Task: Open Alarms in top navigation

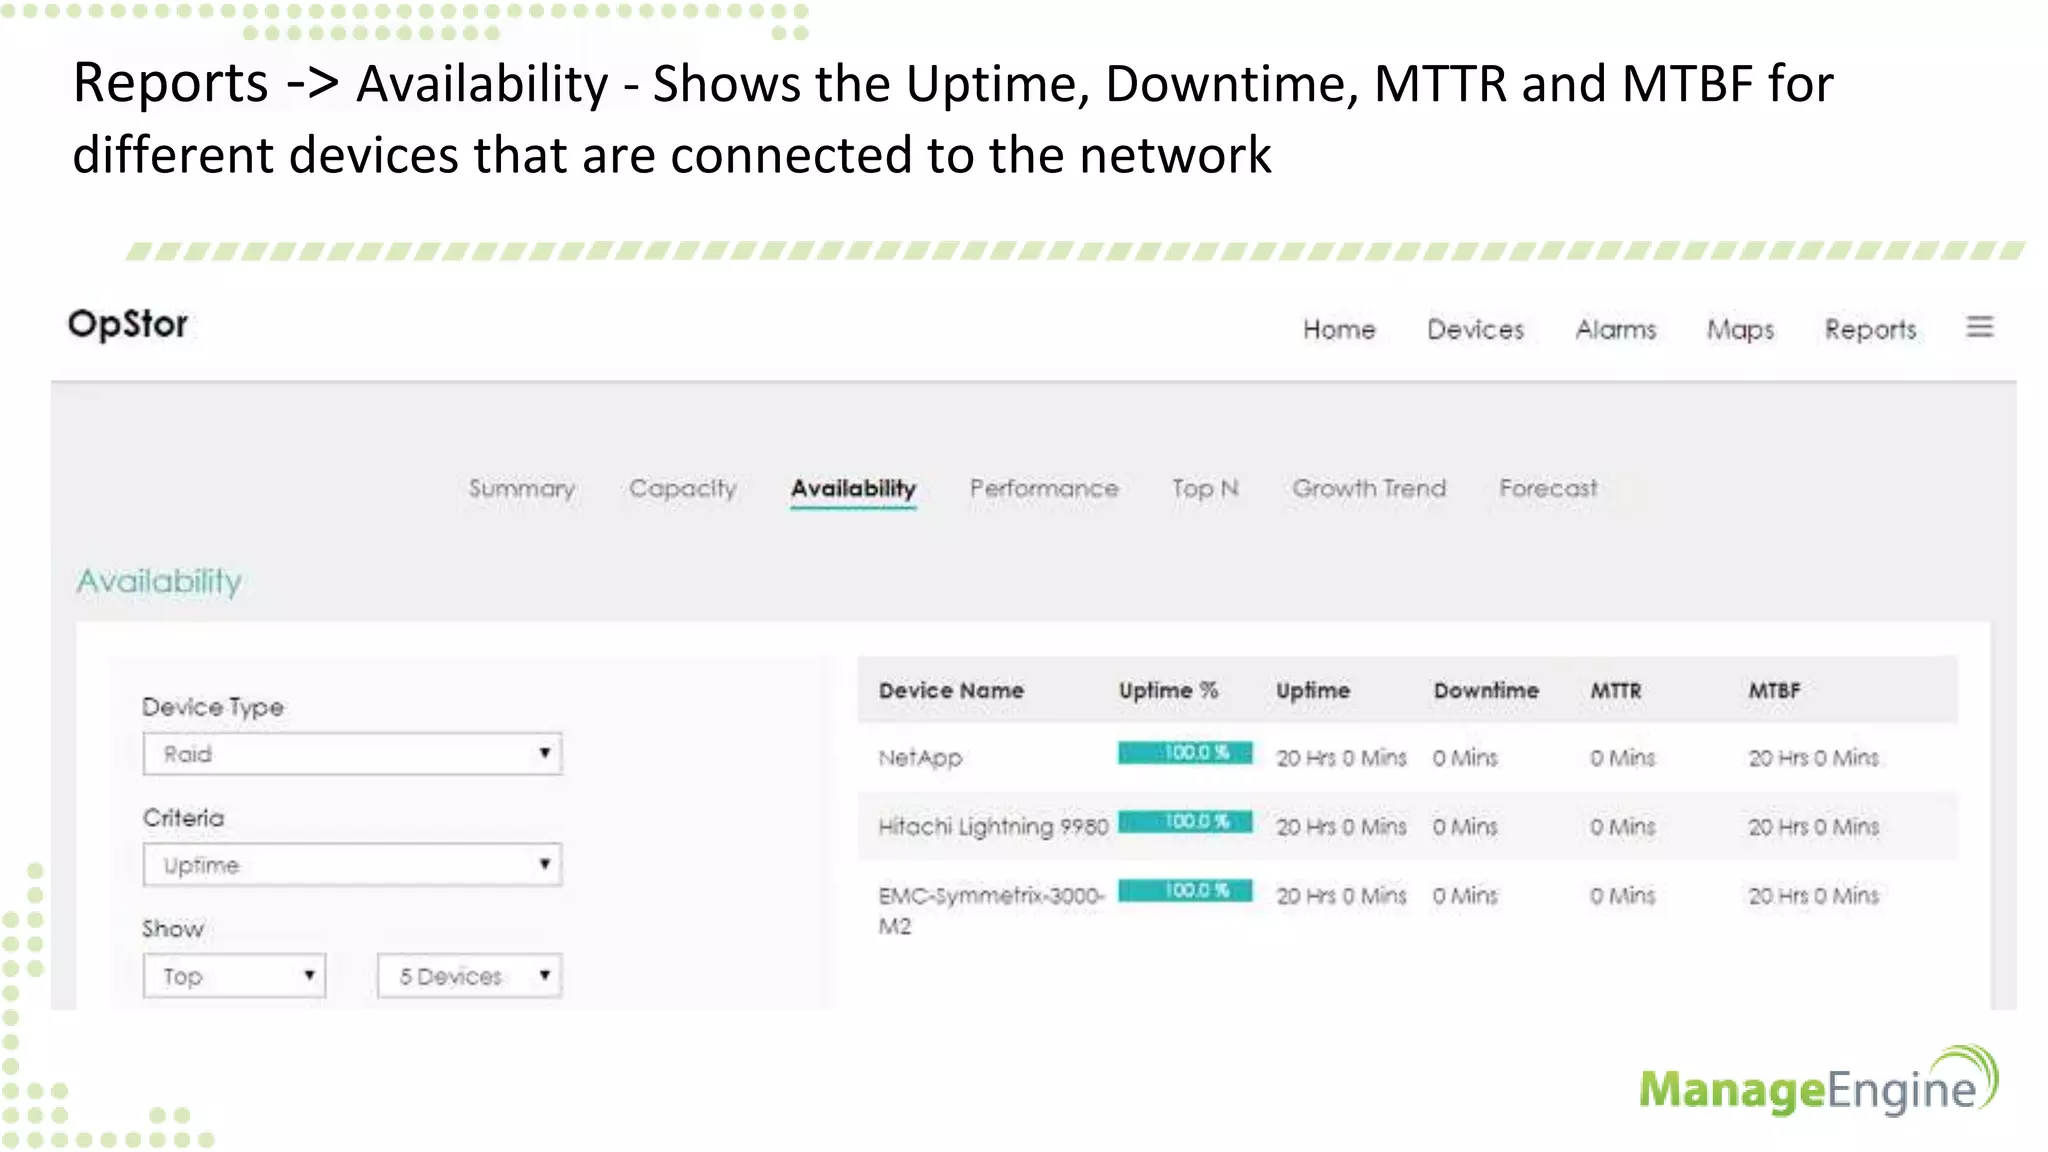Action: 1616,329
